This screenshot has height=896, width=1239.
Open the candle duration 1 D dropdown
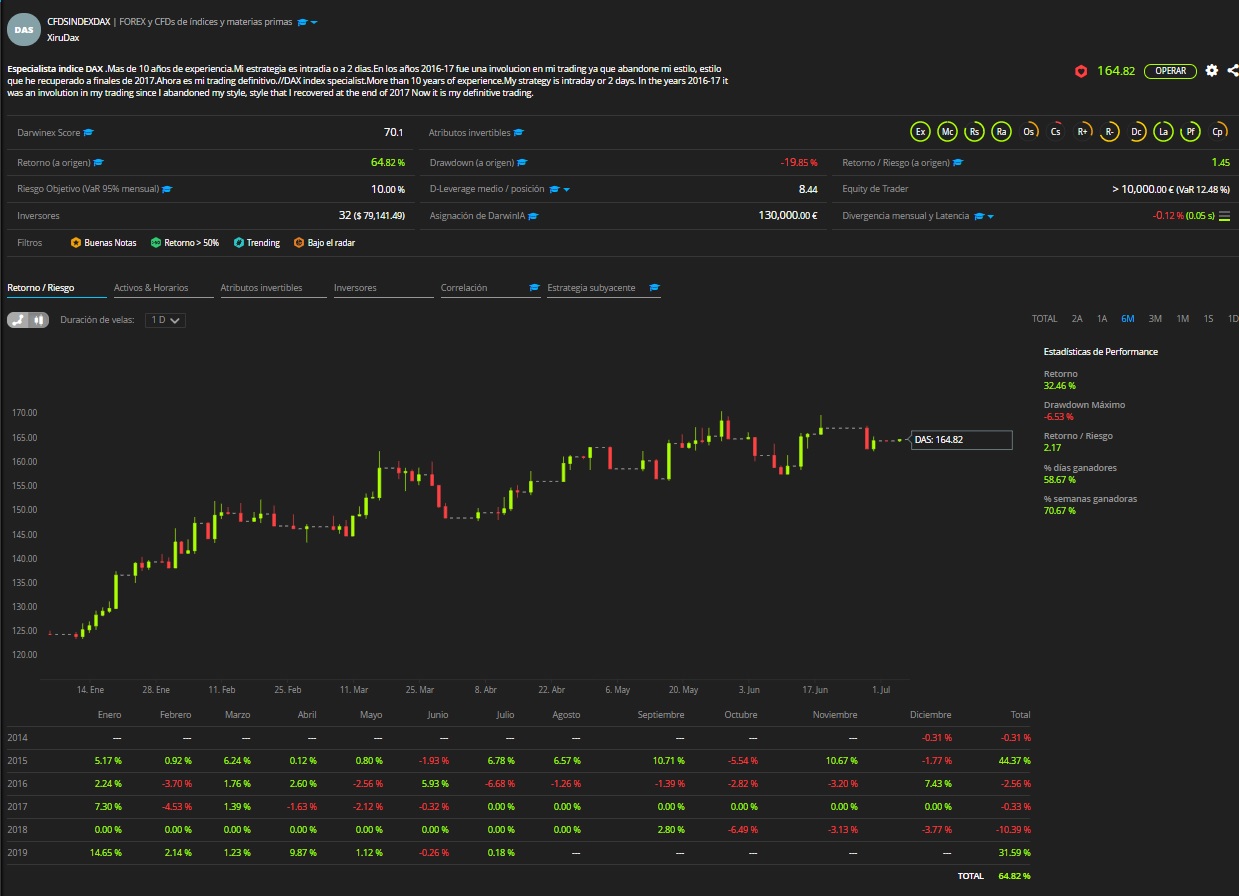(x=165, y=320)
